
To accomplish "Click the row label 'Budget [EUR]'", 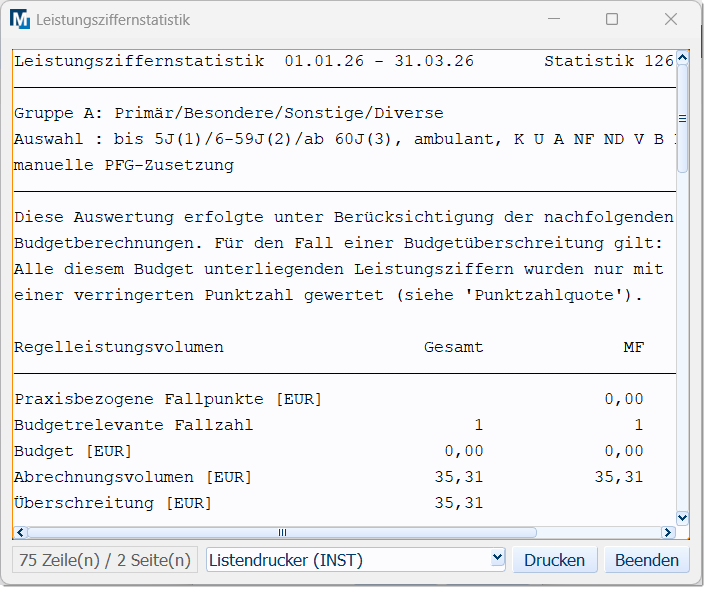I will (x=73, y=453).
